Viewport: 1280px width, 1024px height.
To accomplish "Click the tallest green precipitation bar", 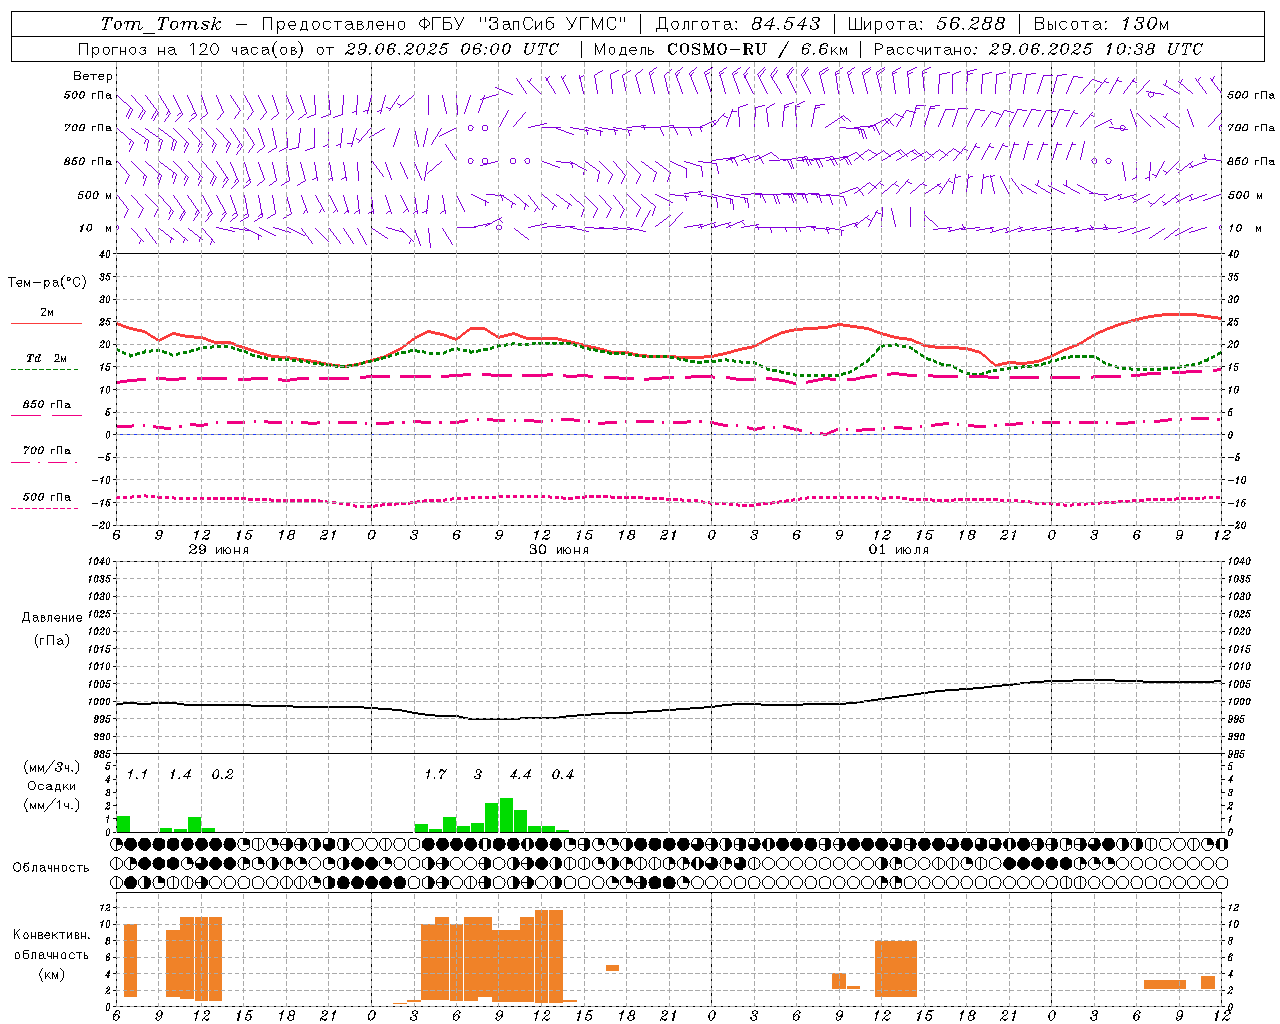I will tap(506, 815).
